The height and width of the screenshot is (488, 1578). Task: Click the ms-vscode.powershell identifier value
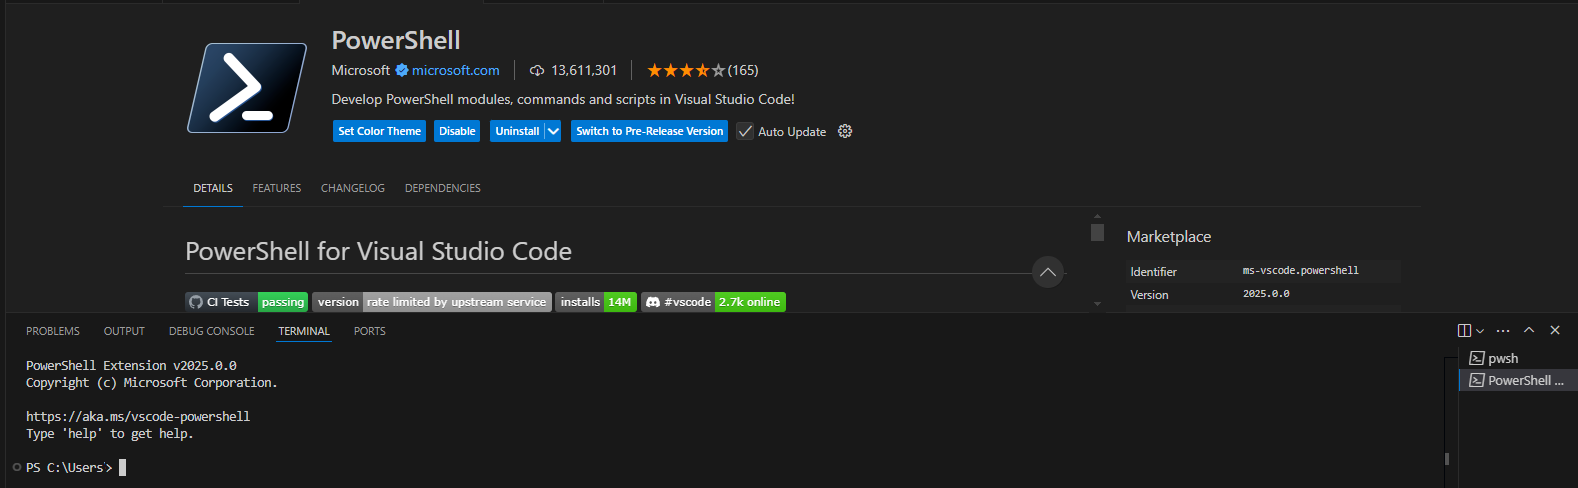(x=1300, y=270)
